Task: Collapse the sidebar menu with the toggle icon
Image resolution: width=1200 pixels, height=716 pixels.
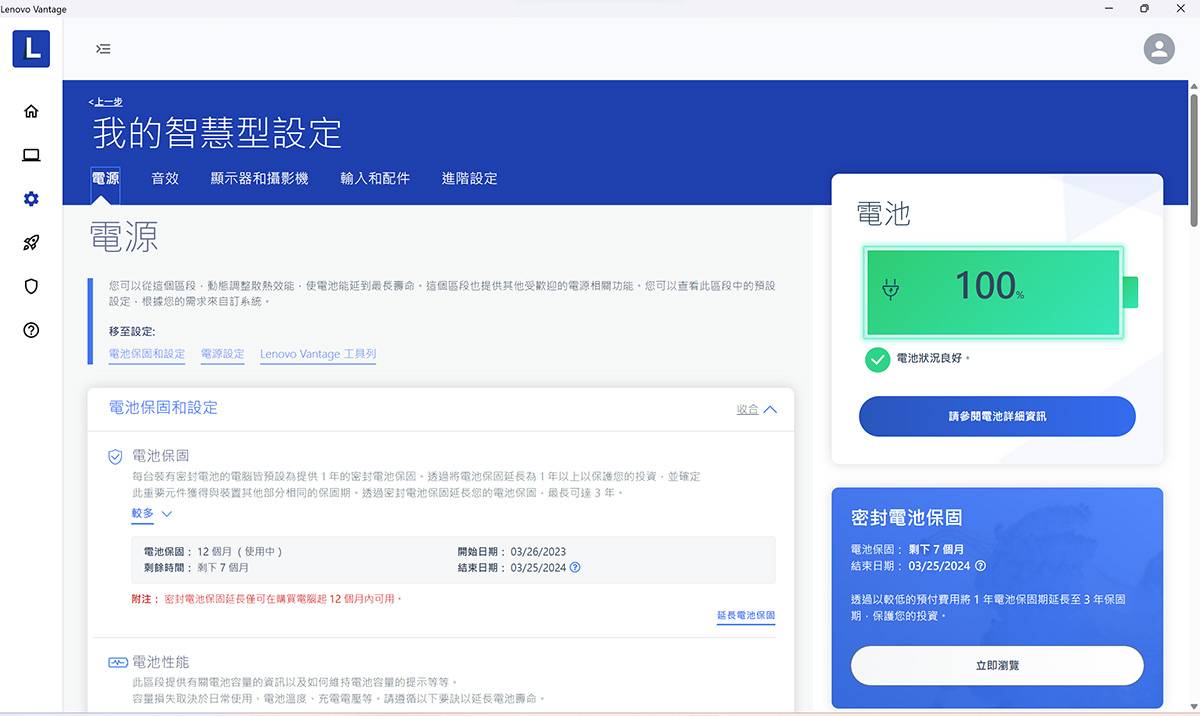Action: pos(103,49)
